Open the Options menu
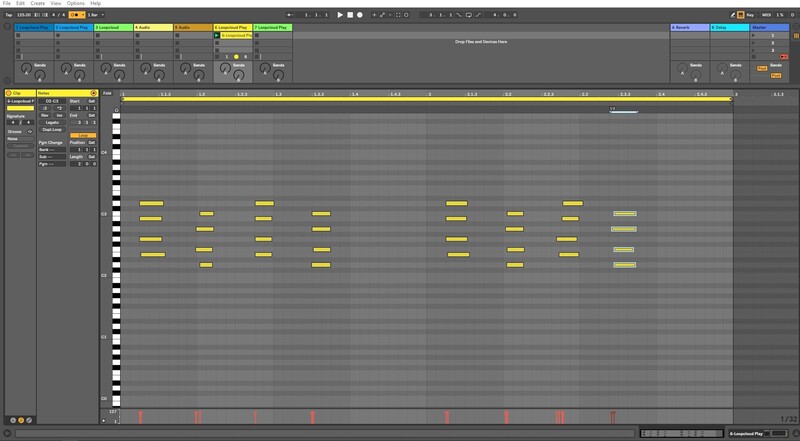The width and height of the screenshot is (800, 441). click(76, 3)
